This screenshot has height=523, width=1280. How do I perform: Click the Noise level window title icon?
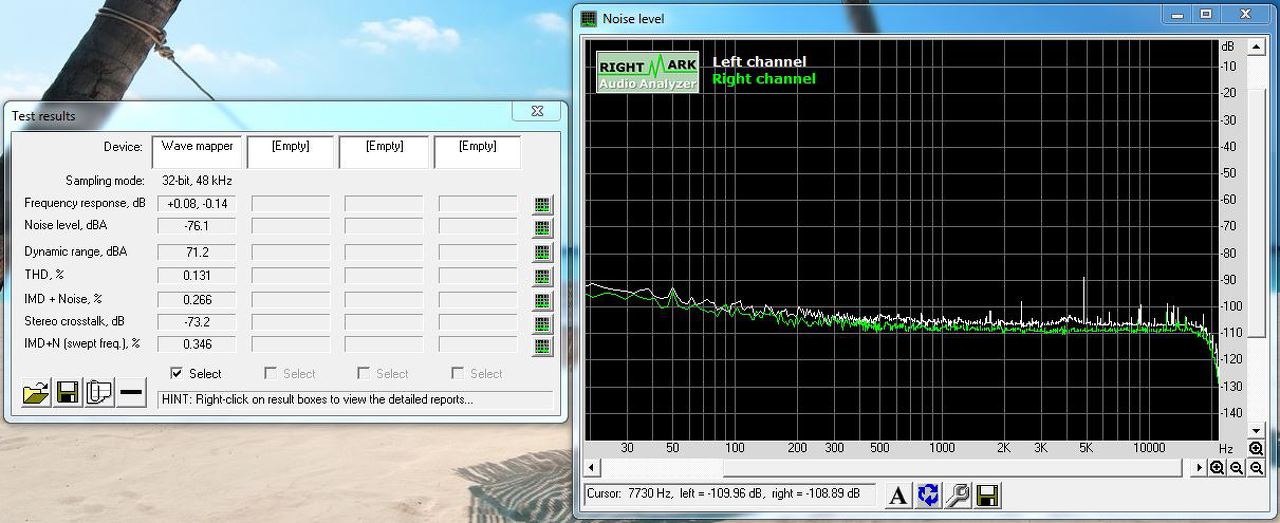[x=589, y=18]
